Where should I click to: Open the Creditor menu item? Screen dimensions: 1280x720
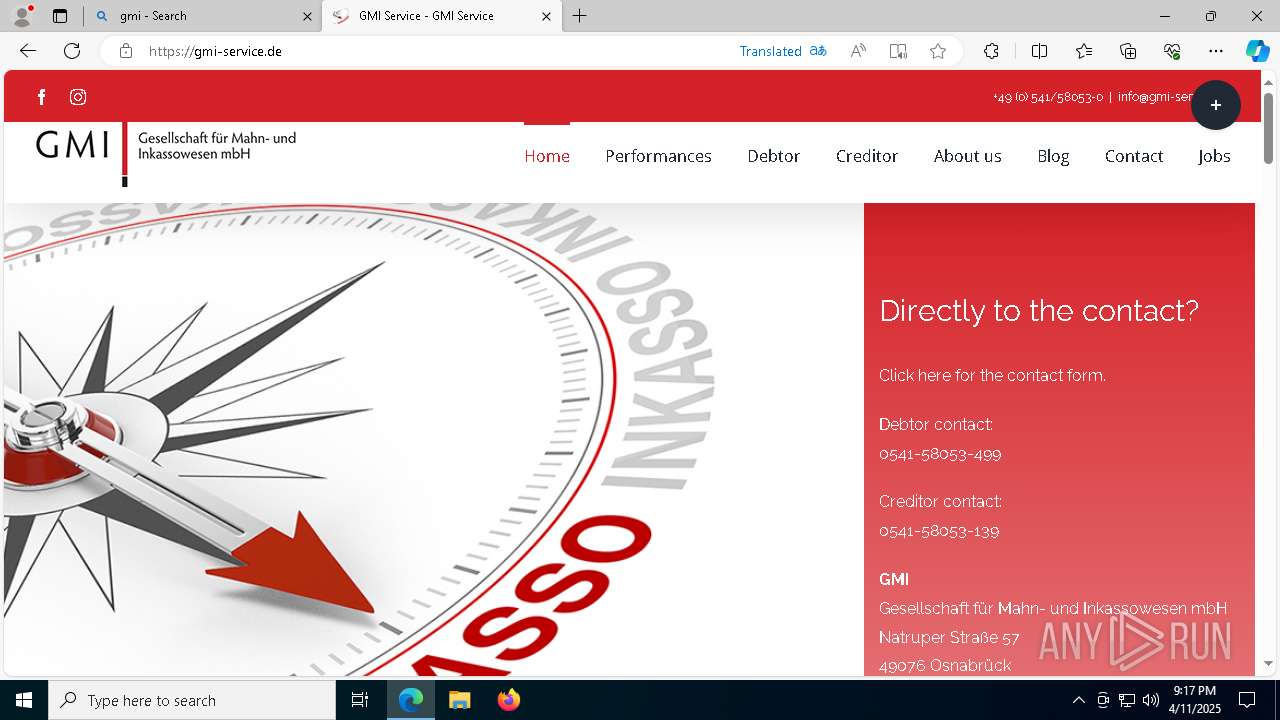click(867, 156)
